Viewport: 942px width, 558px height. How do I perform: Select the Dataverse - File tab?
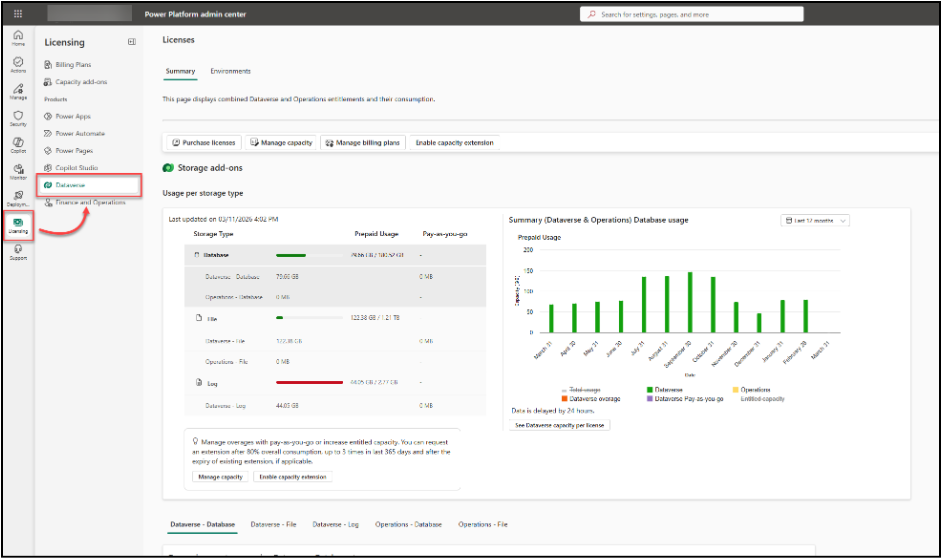click(273, 524)
